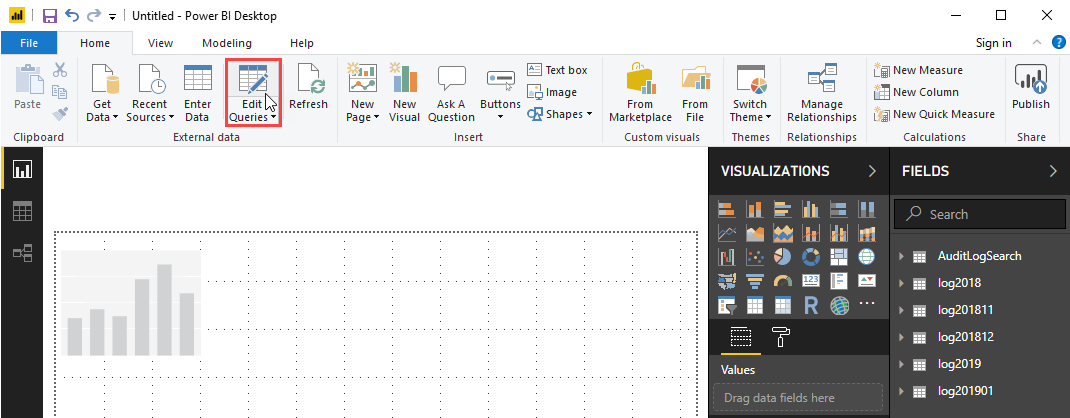Open the Shapes dropdown
Image resolution: width=1070 pixels, height=418 pixels.
click(x=560, y=114)
